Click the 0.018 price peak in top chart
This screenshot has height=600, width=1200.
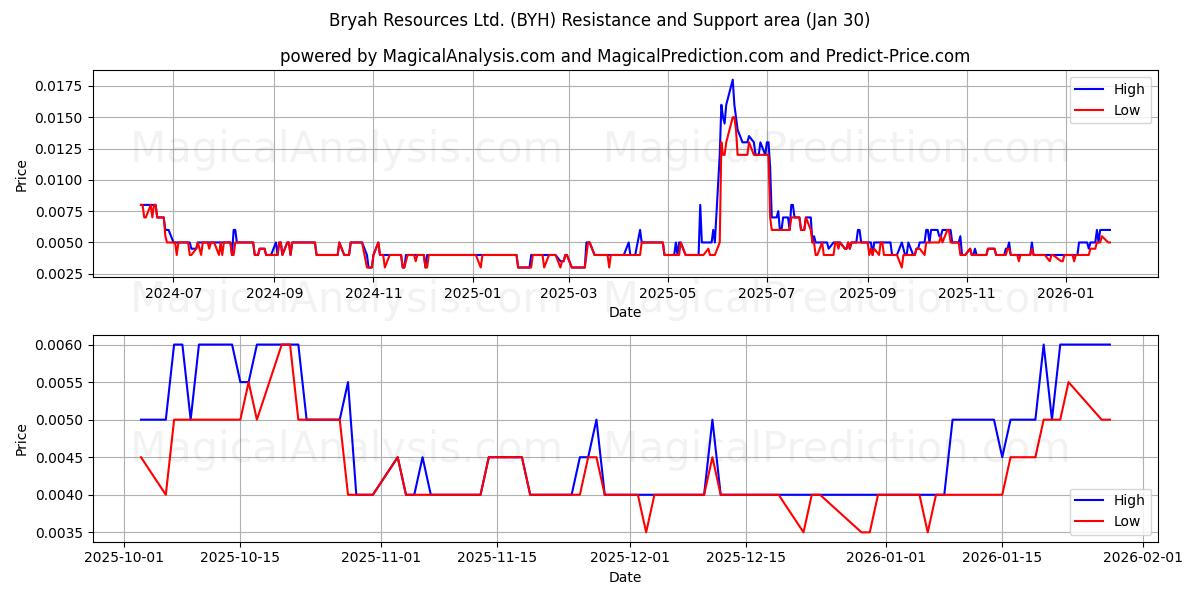coord(732,80)
